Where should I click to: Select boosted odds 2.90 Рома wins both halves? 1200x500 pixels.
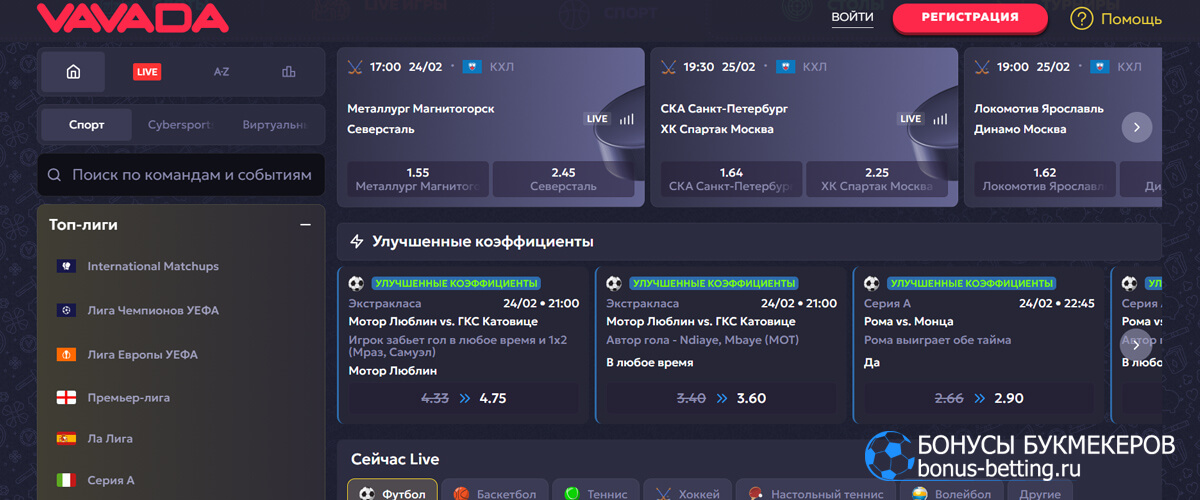click(980, 398)
